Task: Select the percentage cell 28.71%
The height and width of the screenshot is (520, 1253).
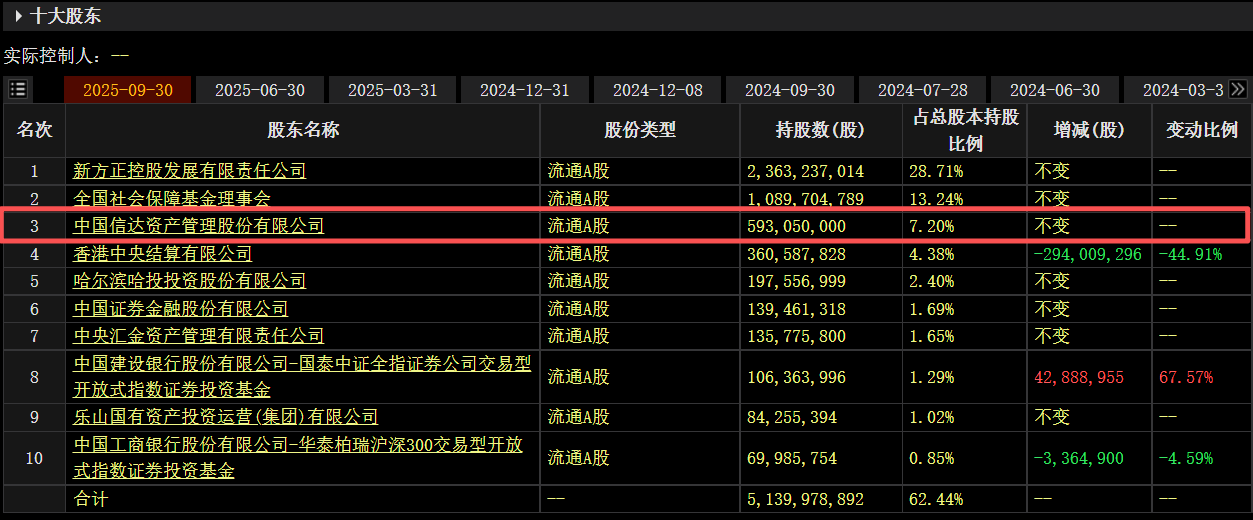Action: pyautogui.click(x=935, y=171)
